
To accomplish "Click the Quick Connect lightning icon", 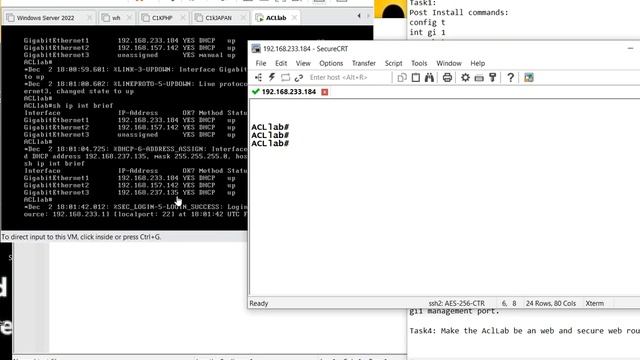I will click(272, 78).
